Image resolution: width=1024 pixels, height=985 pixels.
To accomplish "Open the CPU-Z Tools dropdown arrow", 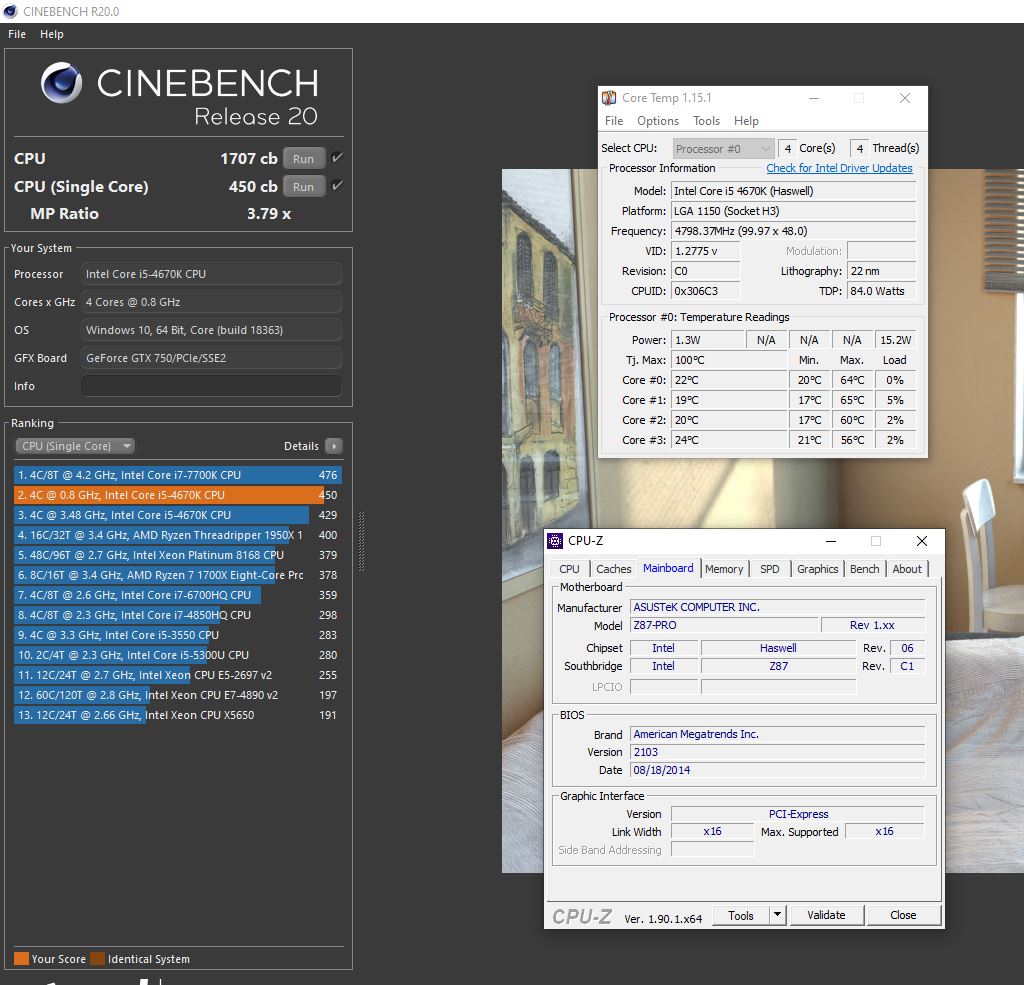I will click(777, 915).
